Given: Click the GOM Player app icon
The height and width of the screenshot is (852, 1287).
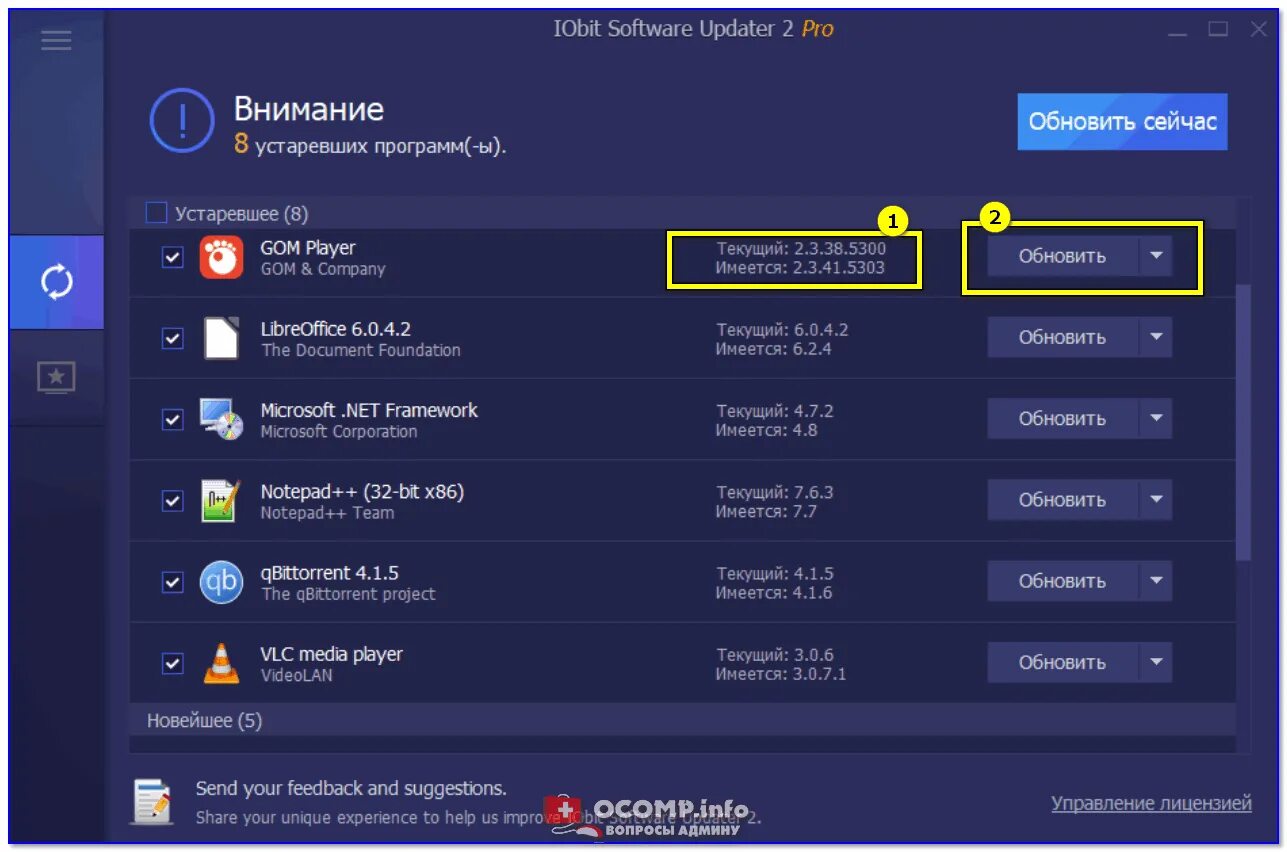Looking at the screenshot, I should (221, 257).
